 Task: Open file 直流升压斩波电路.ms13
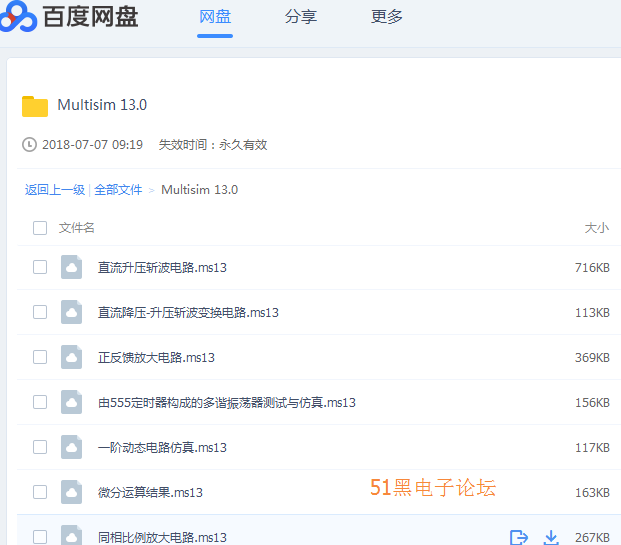click(162, 268)
